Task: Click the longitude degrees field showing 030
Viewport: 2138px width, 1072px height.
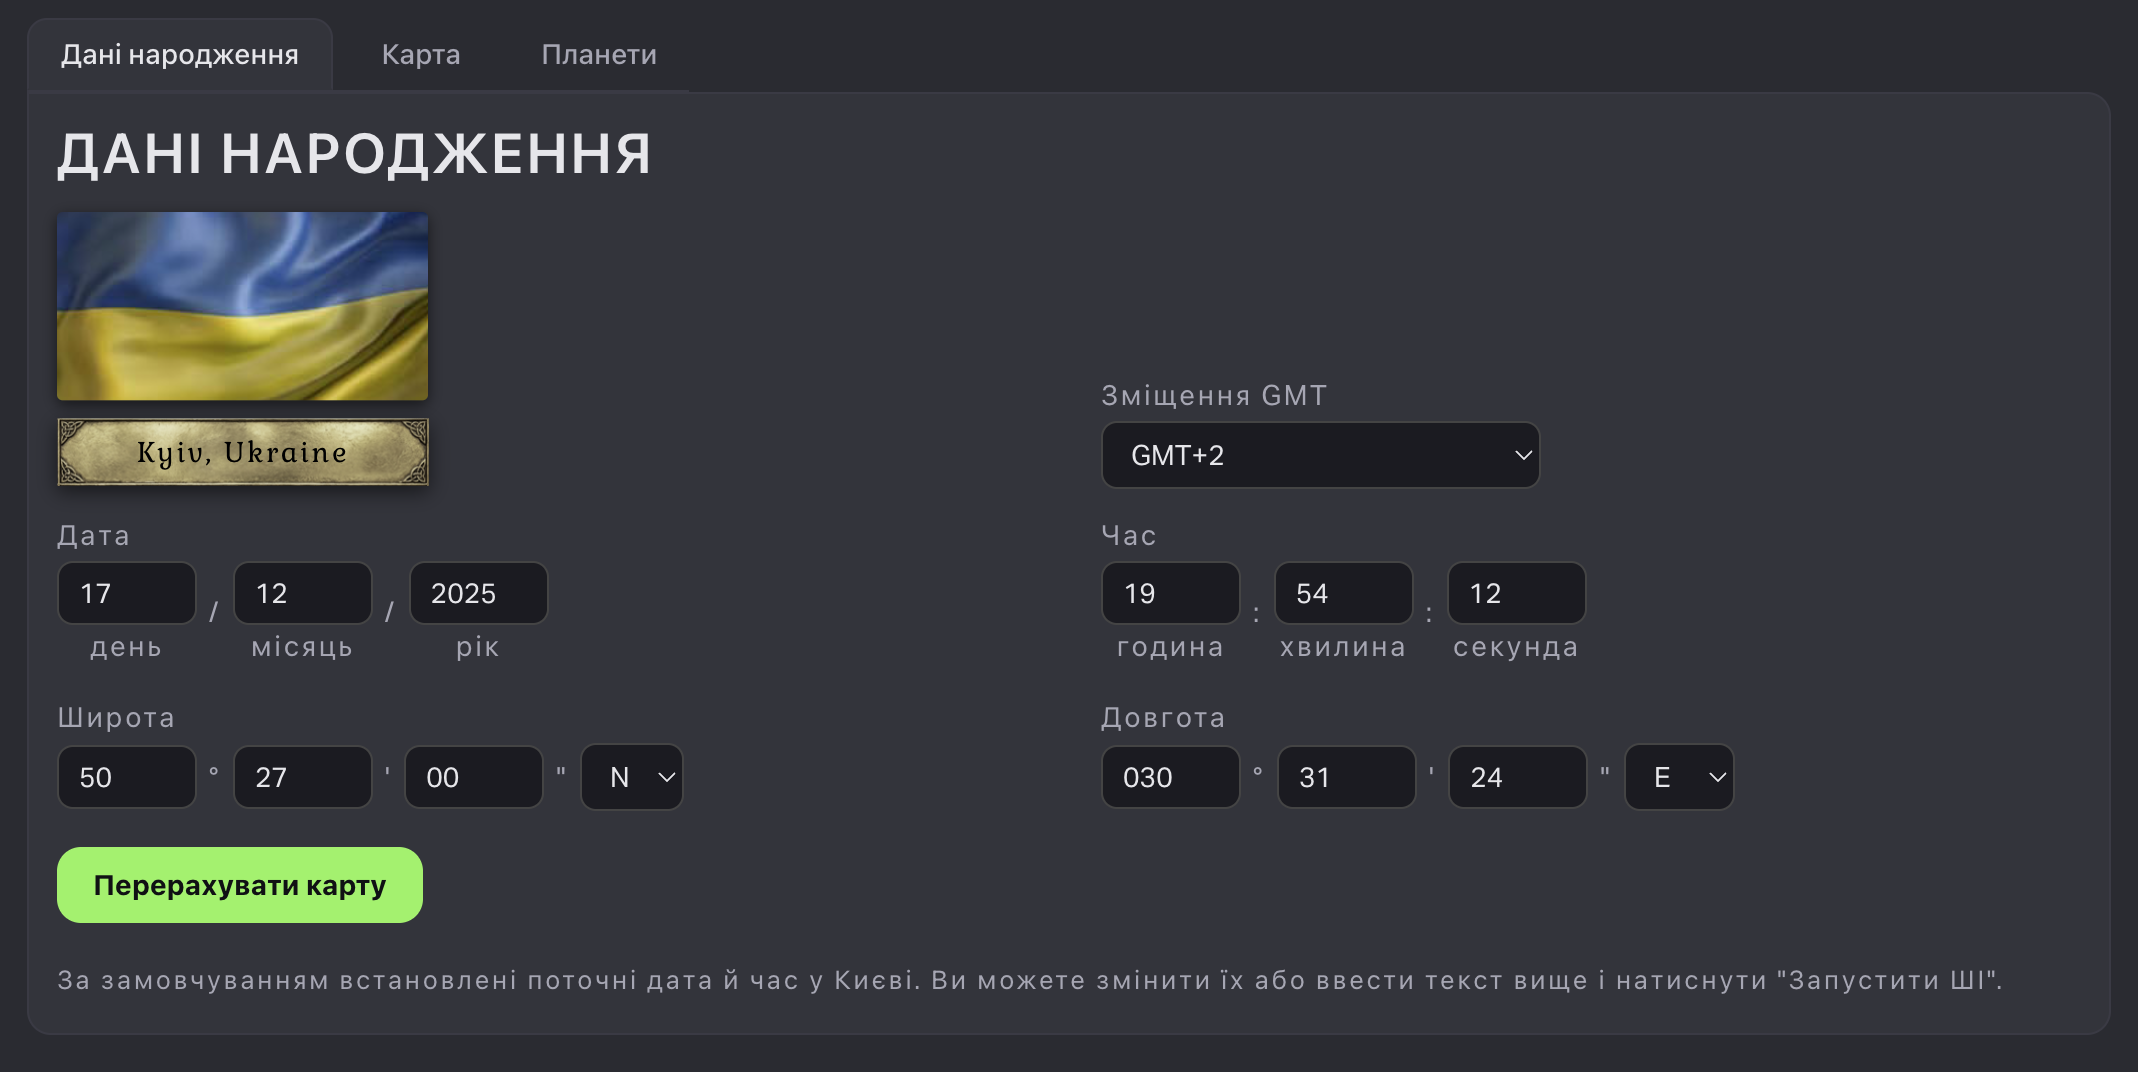Action: (x=1171, y=777)
